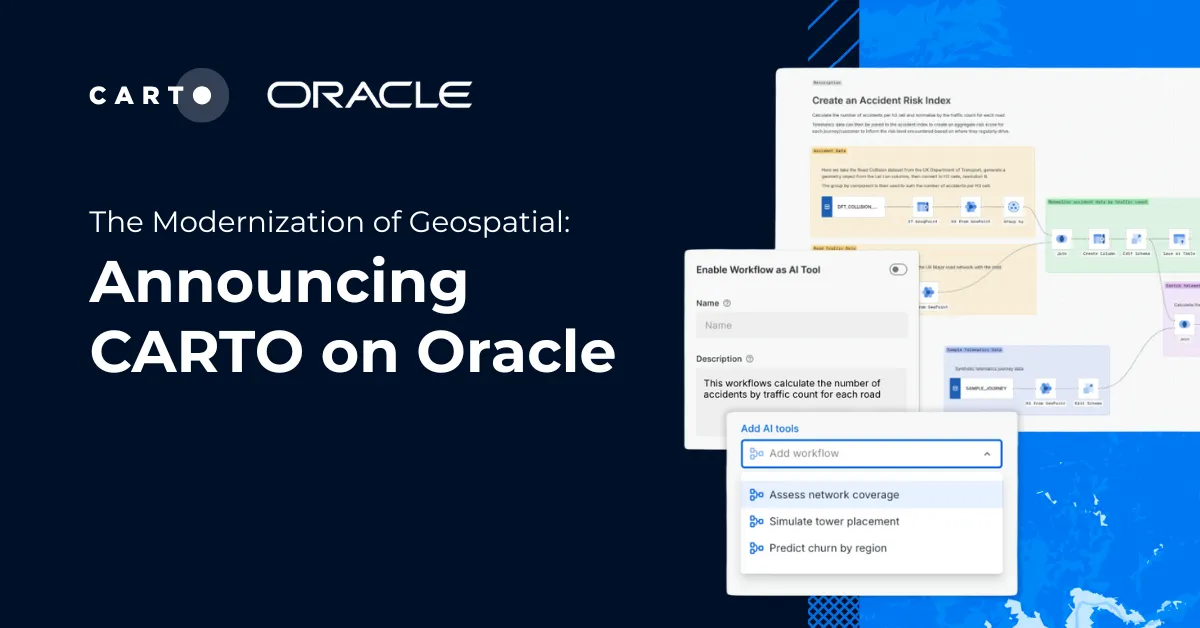This screenshot has height=628, width=1200.
Task: Select Predict churn by region option
Action: tap(827, 548)
